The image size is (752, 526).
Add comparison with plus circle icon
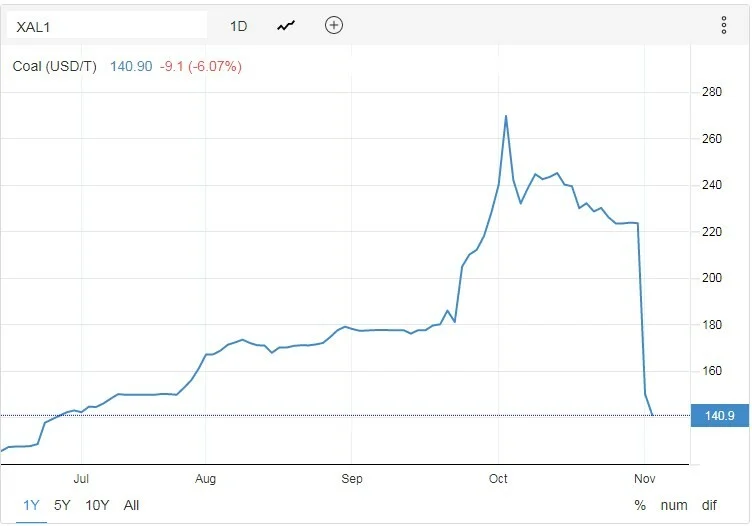[x=334, y=25]
